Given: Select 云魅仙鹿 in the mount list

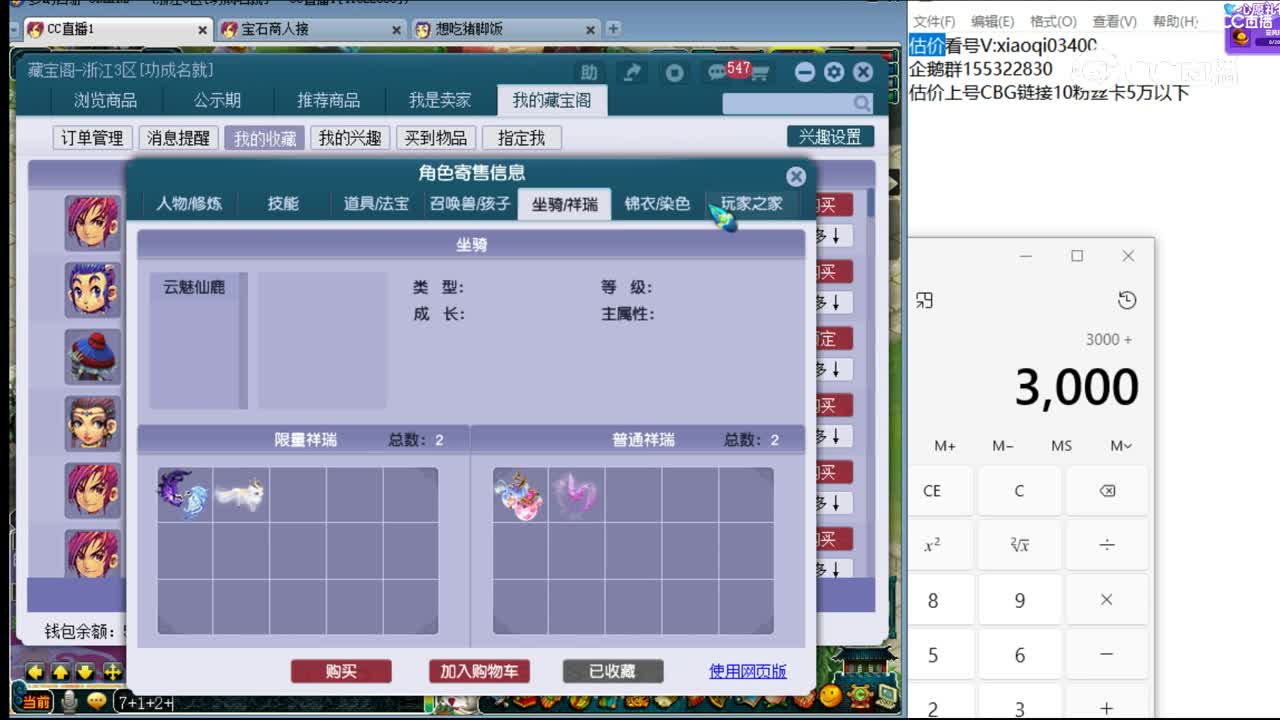Looking at the screenshot, I should point(194,287).
